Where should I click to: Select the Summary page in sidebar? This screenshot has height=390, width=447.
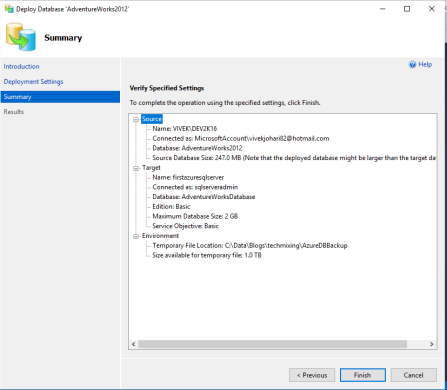point(60,97)
